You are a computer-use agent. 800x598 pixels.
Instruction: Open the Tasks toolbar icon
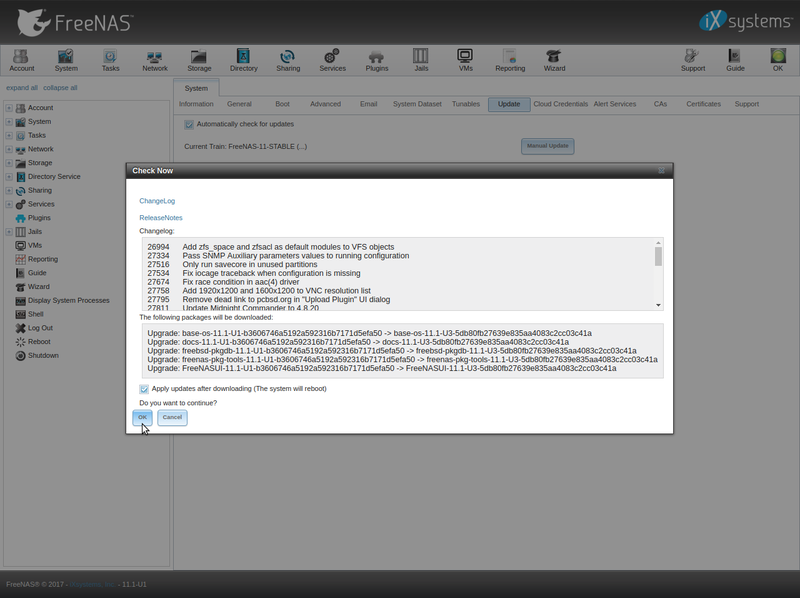click(x=110, y=60)
